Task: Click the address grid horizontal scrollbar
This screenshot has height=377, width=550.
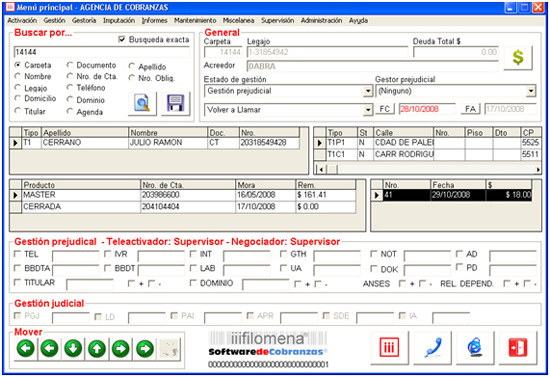Action: click(x=428, y=169)
